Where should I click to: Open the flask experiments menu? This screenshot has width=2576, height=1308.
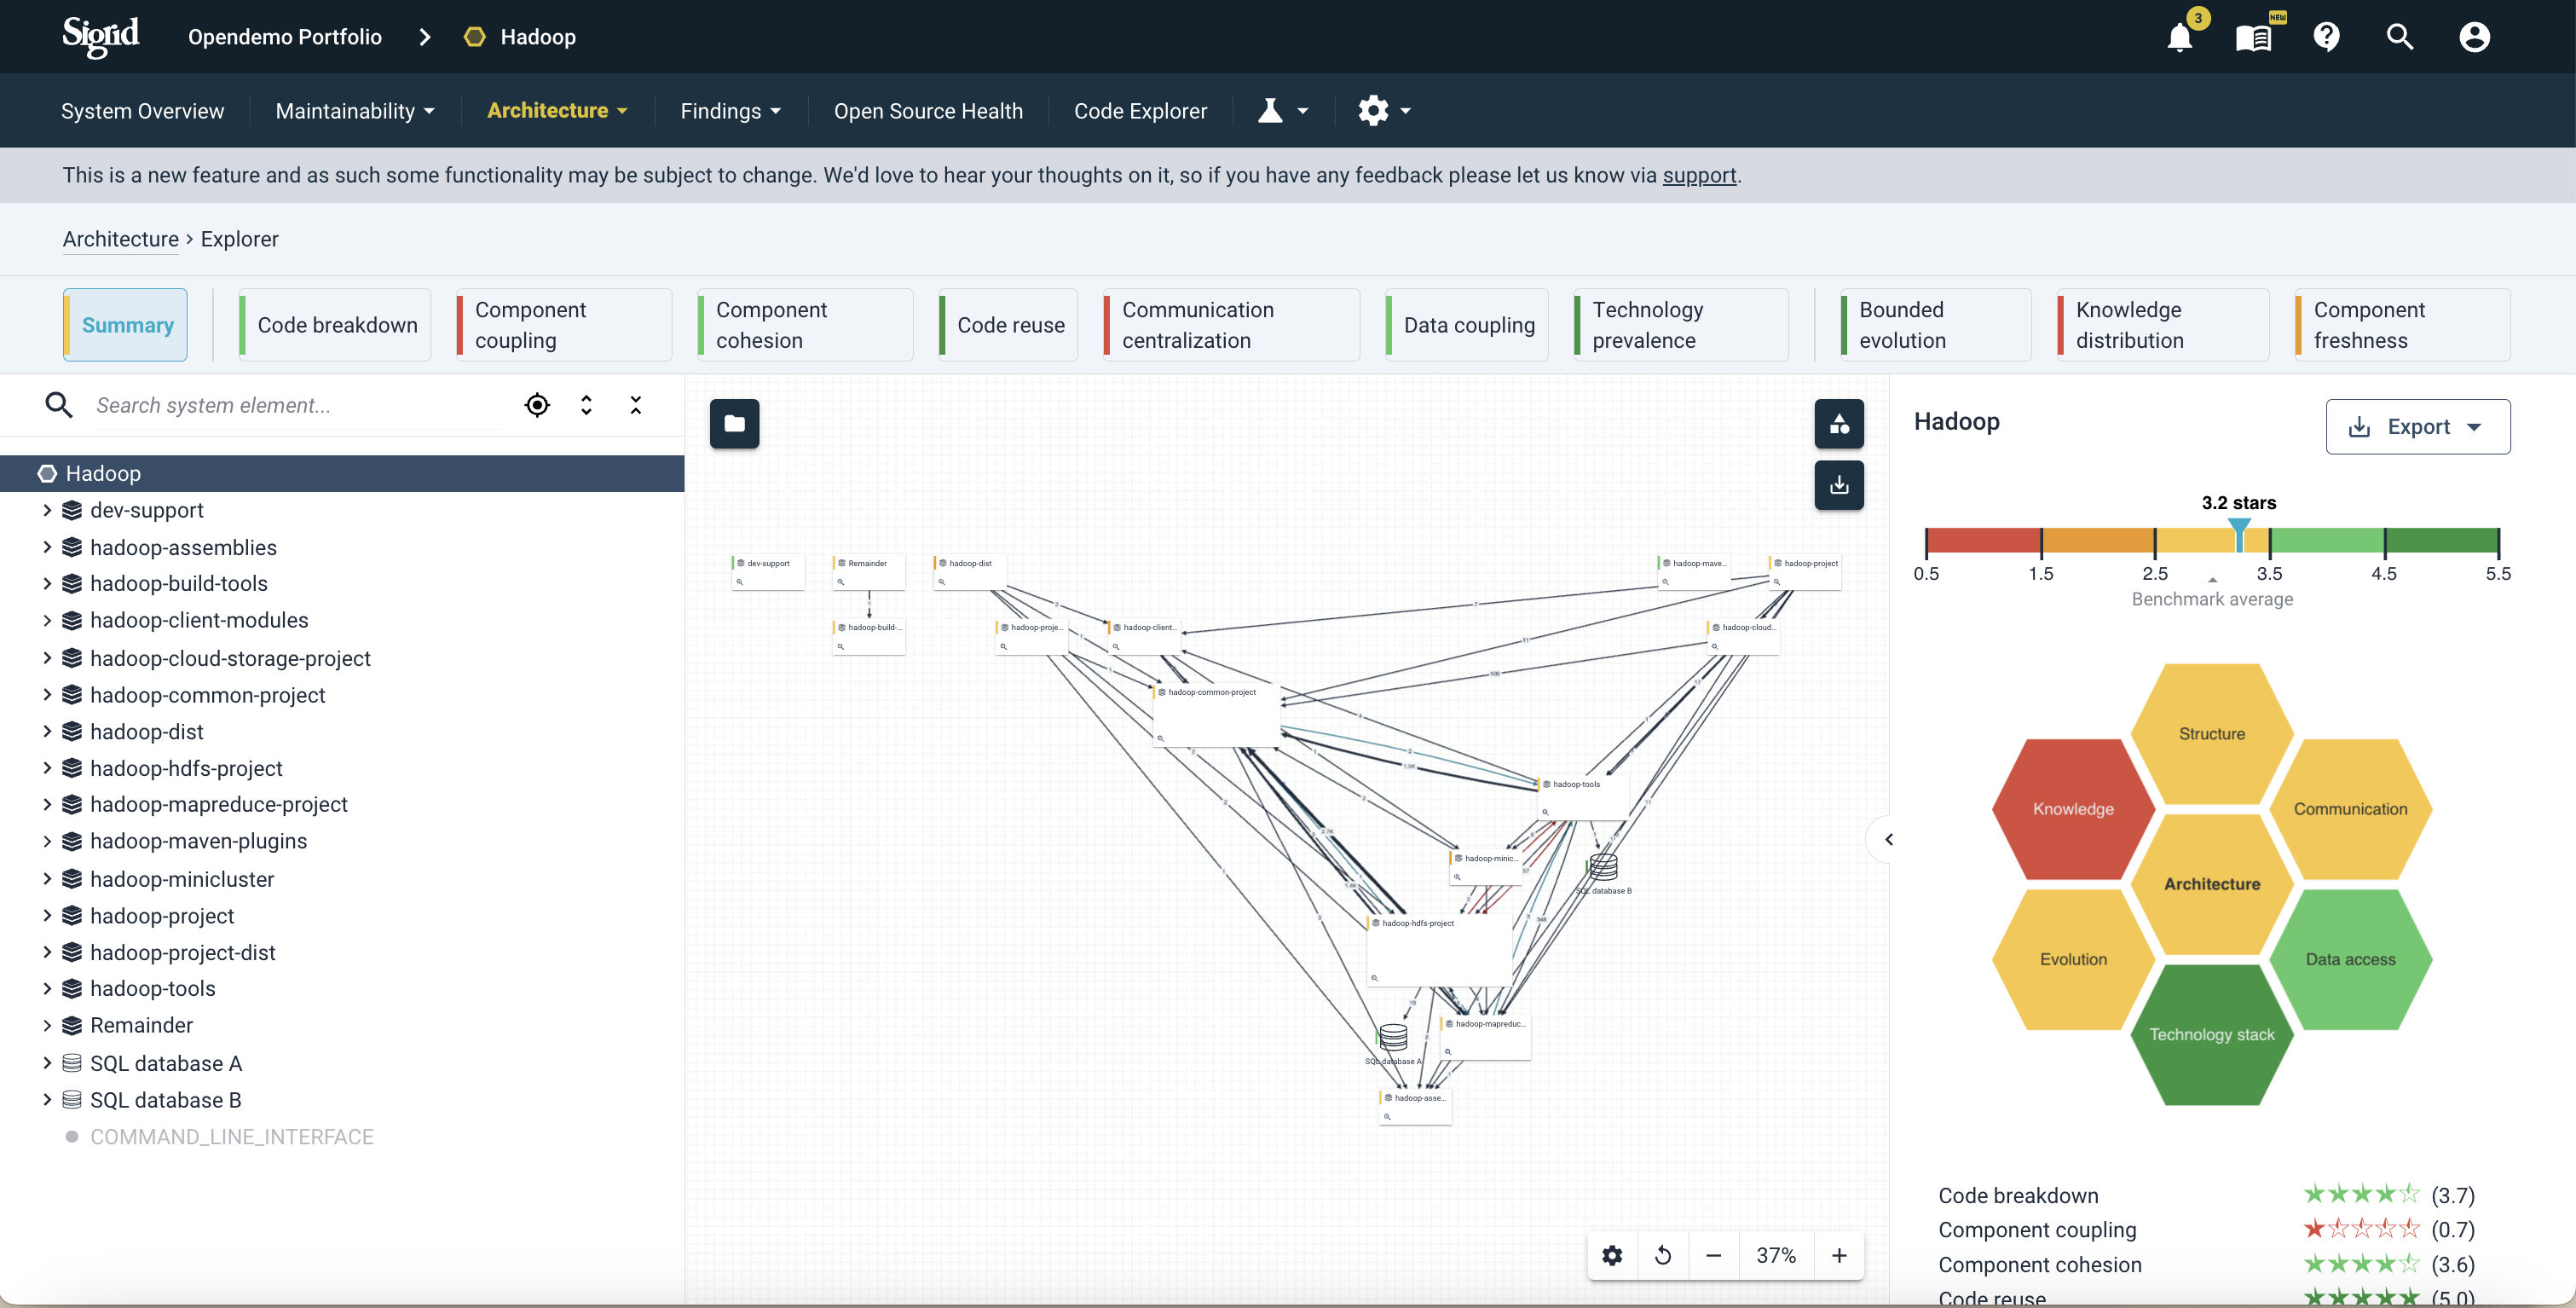coord(1283,110)
